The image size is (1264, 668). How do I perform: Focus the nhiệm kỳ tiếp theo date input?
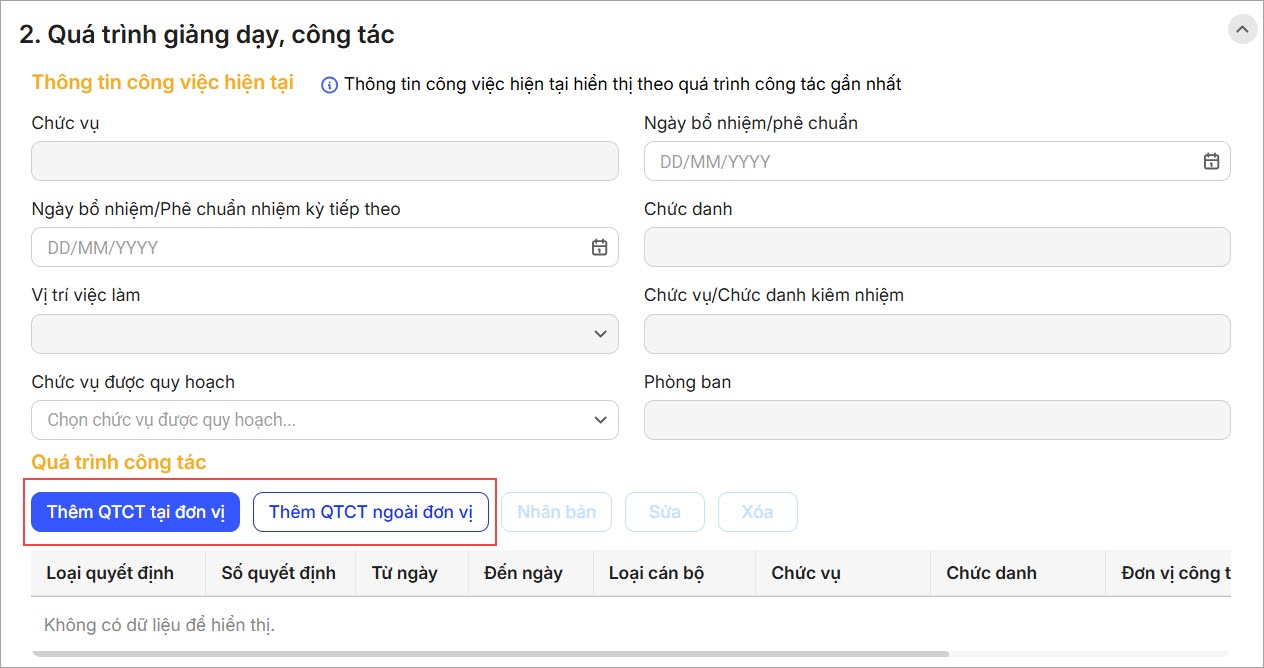pyautogui.click(x=310, y=247)
